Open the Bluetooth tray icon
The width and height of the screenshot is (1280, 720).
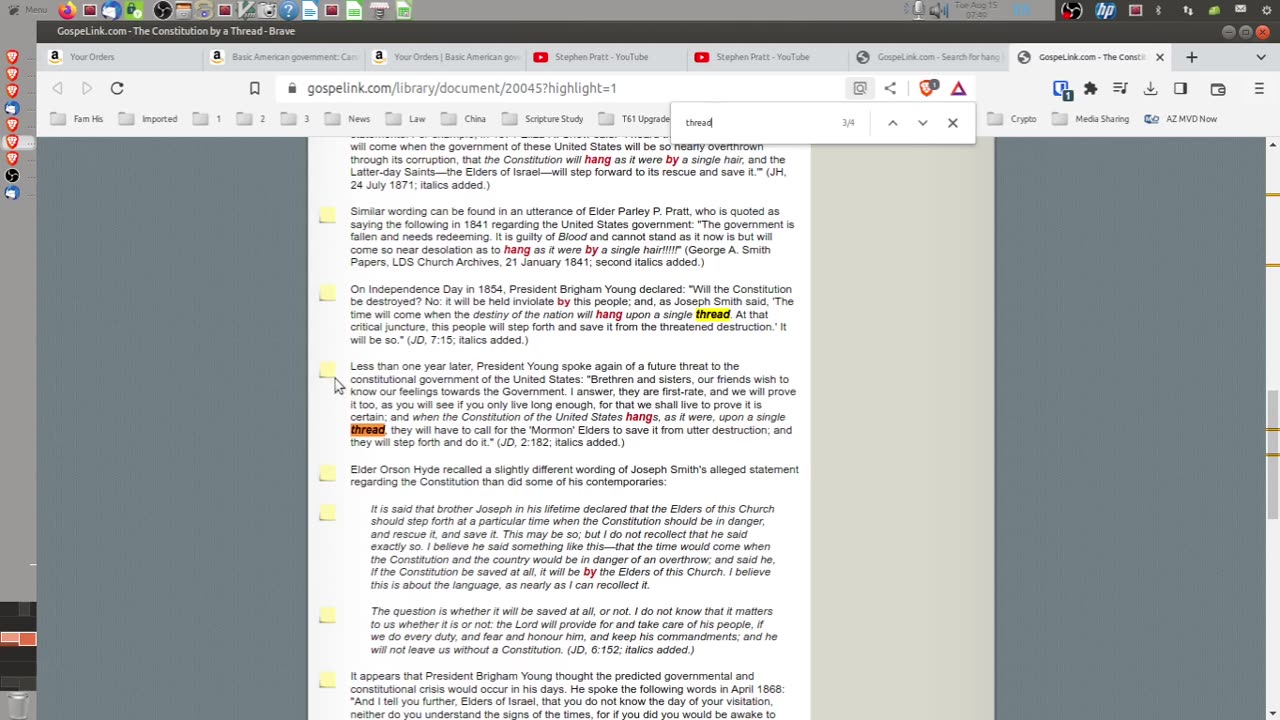pyautogui.click(x=1159, y=11)
